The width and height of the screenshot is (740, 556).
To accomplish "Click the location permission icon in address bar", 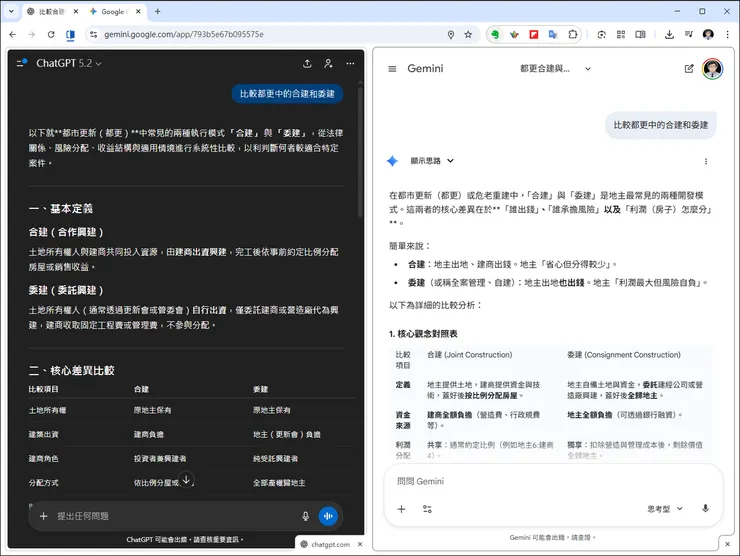I will [x=451, y=34].
